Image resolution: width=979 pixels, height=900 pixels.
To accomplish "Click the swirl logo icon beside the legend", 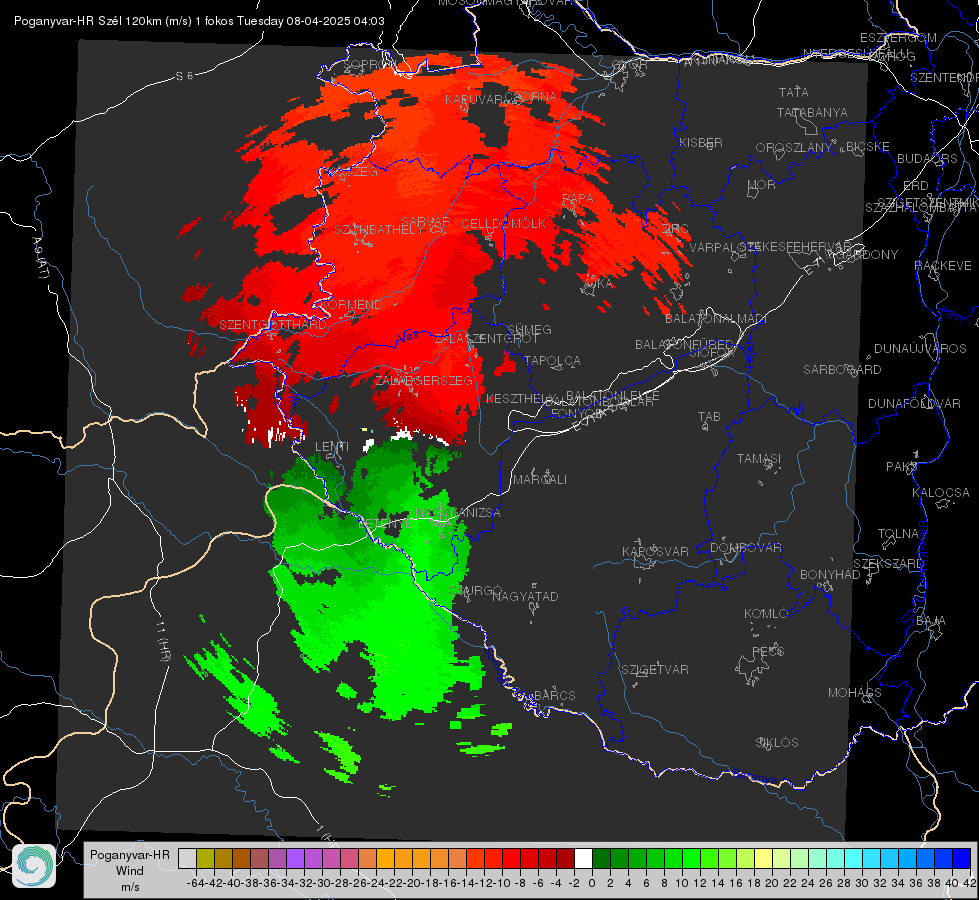I will point(34,866).
